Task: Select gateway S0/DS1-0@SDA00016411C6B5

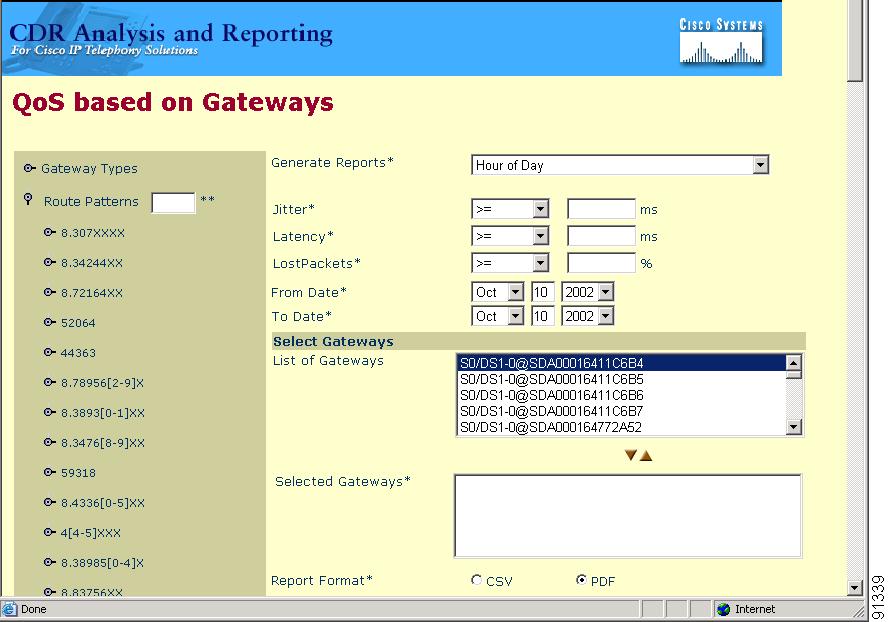Action: pyautogui.click(x=621, y=379)
